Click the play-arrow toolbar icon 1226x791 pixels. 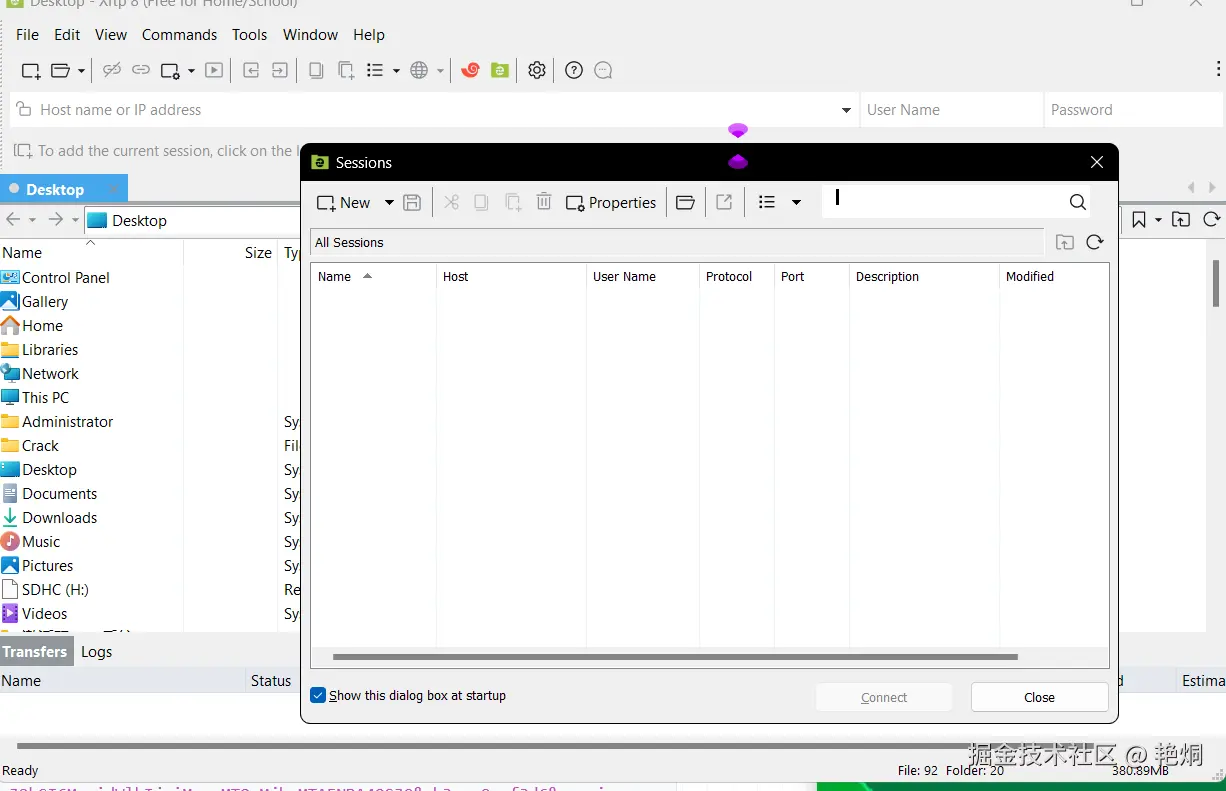(214, 70)
